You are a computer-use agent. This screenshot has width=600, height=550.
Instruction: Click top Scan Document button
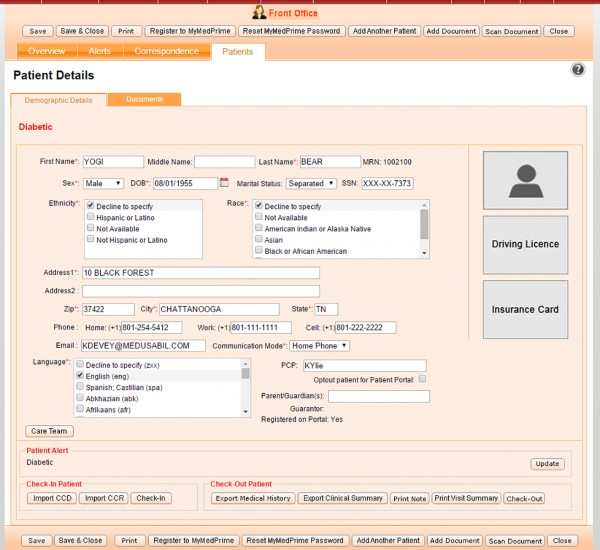[x=512, y=32]
